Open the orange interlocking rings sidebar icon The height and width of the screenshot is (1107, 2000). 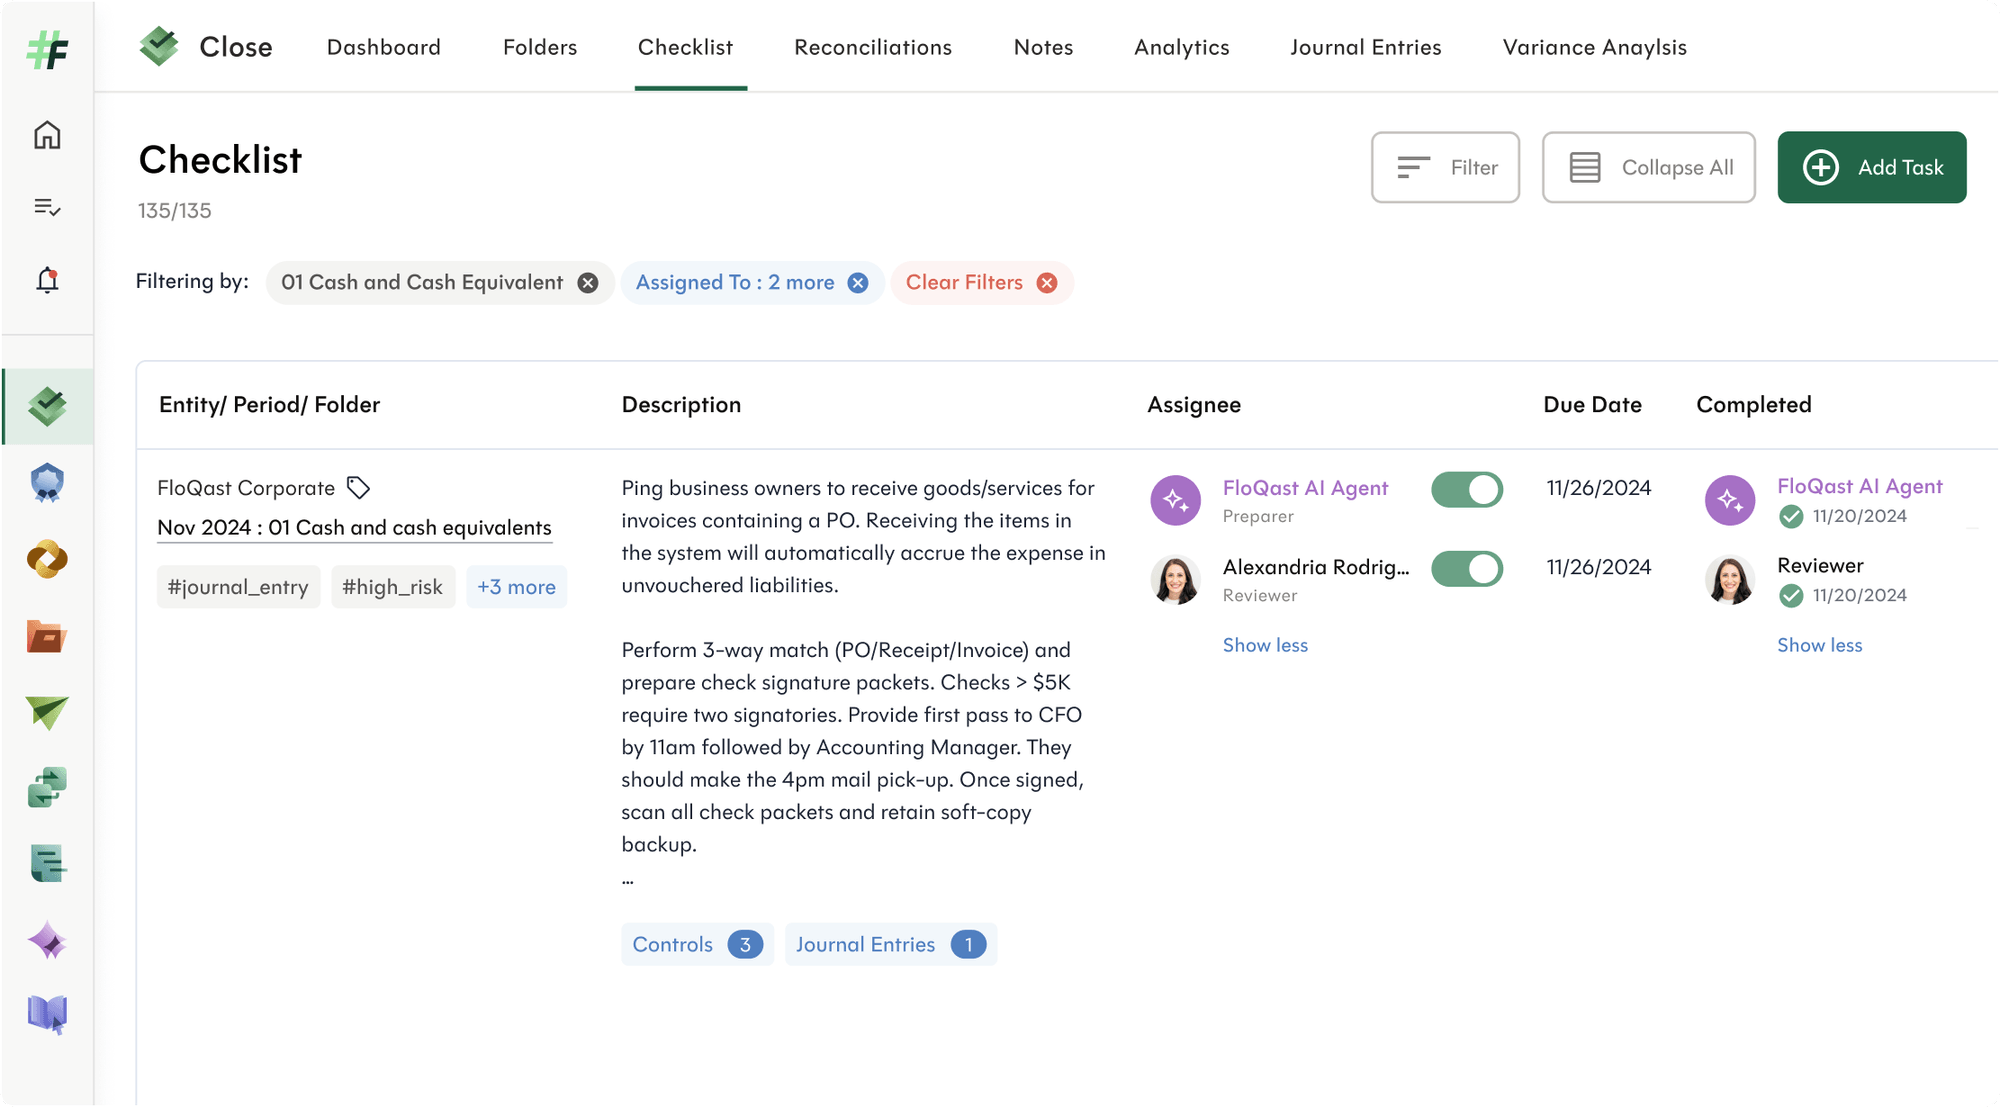pos(47,559)
